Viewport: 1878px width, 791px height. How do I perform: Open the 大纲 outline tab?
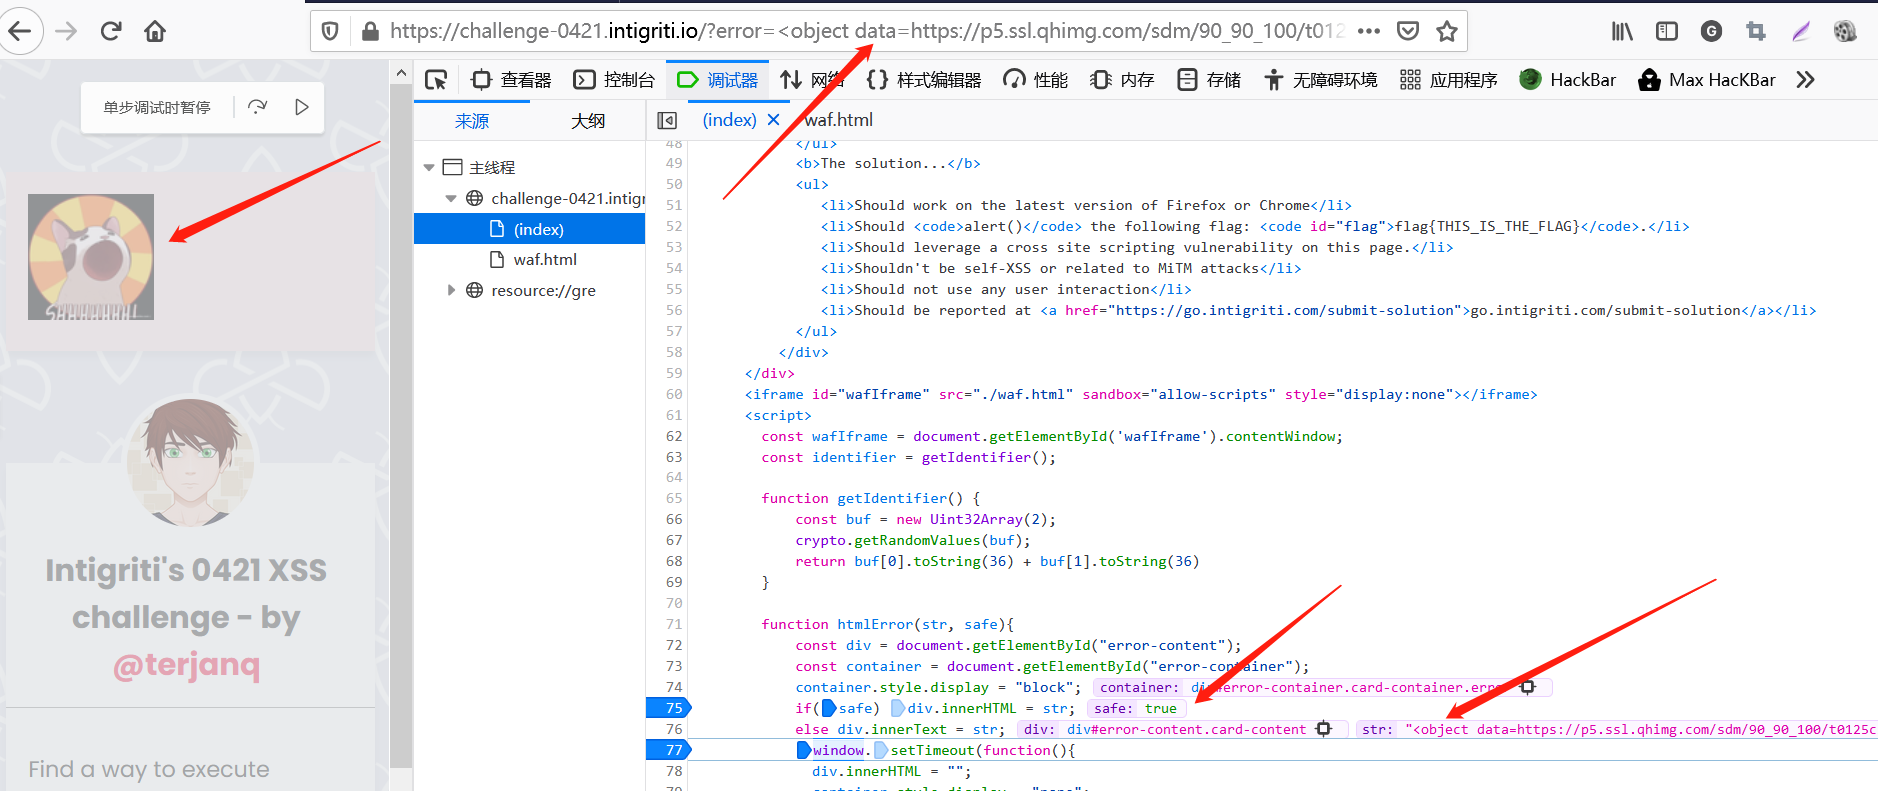pyautogui.click(x=588, y=121)
